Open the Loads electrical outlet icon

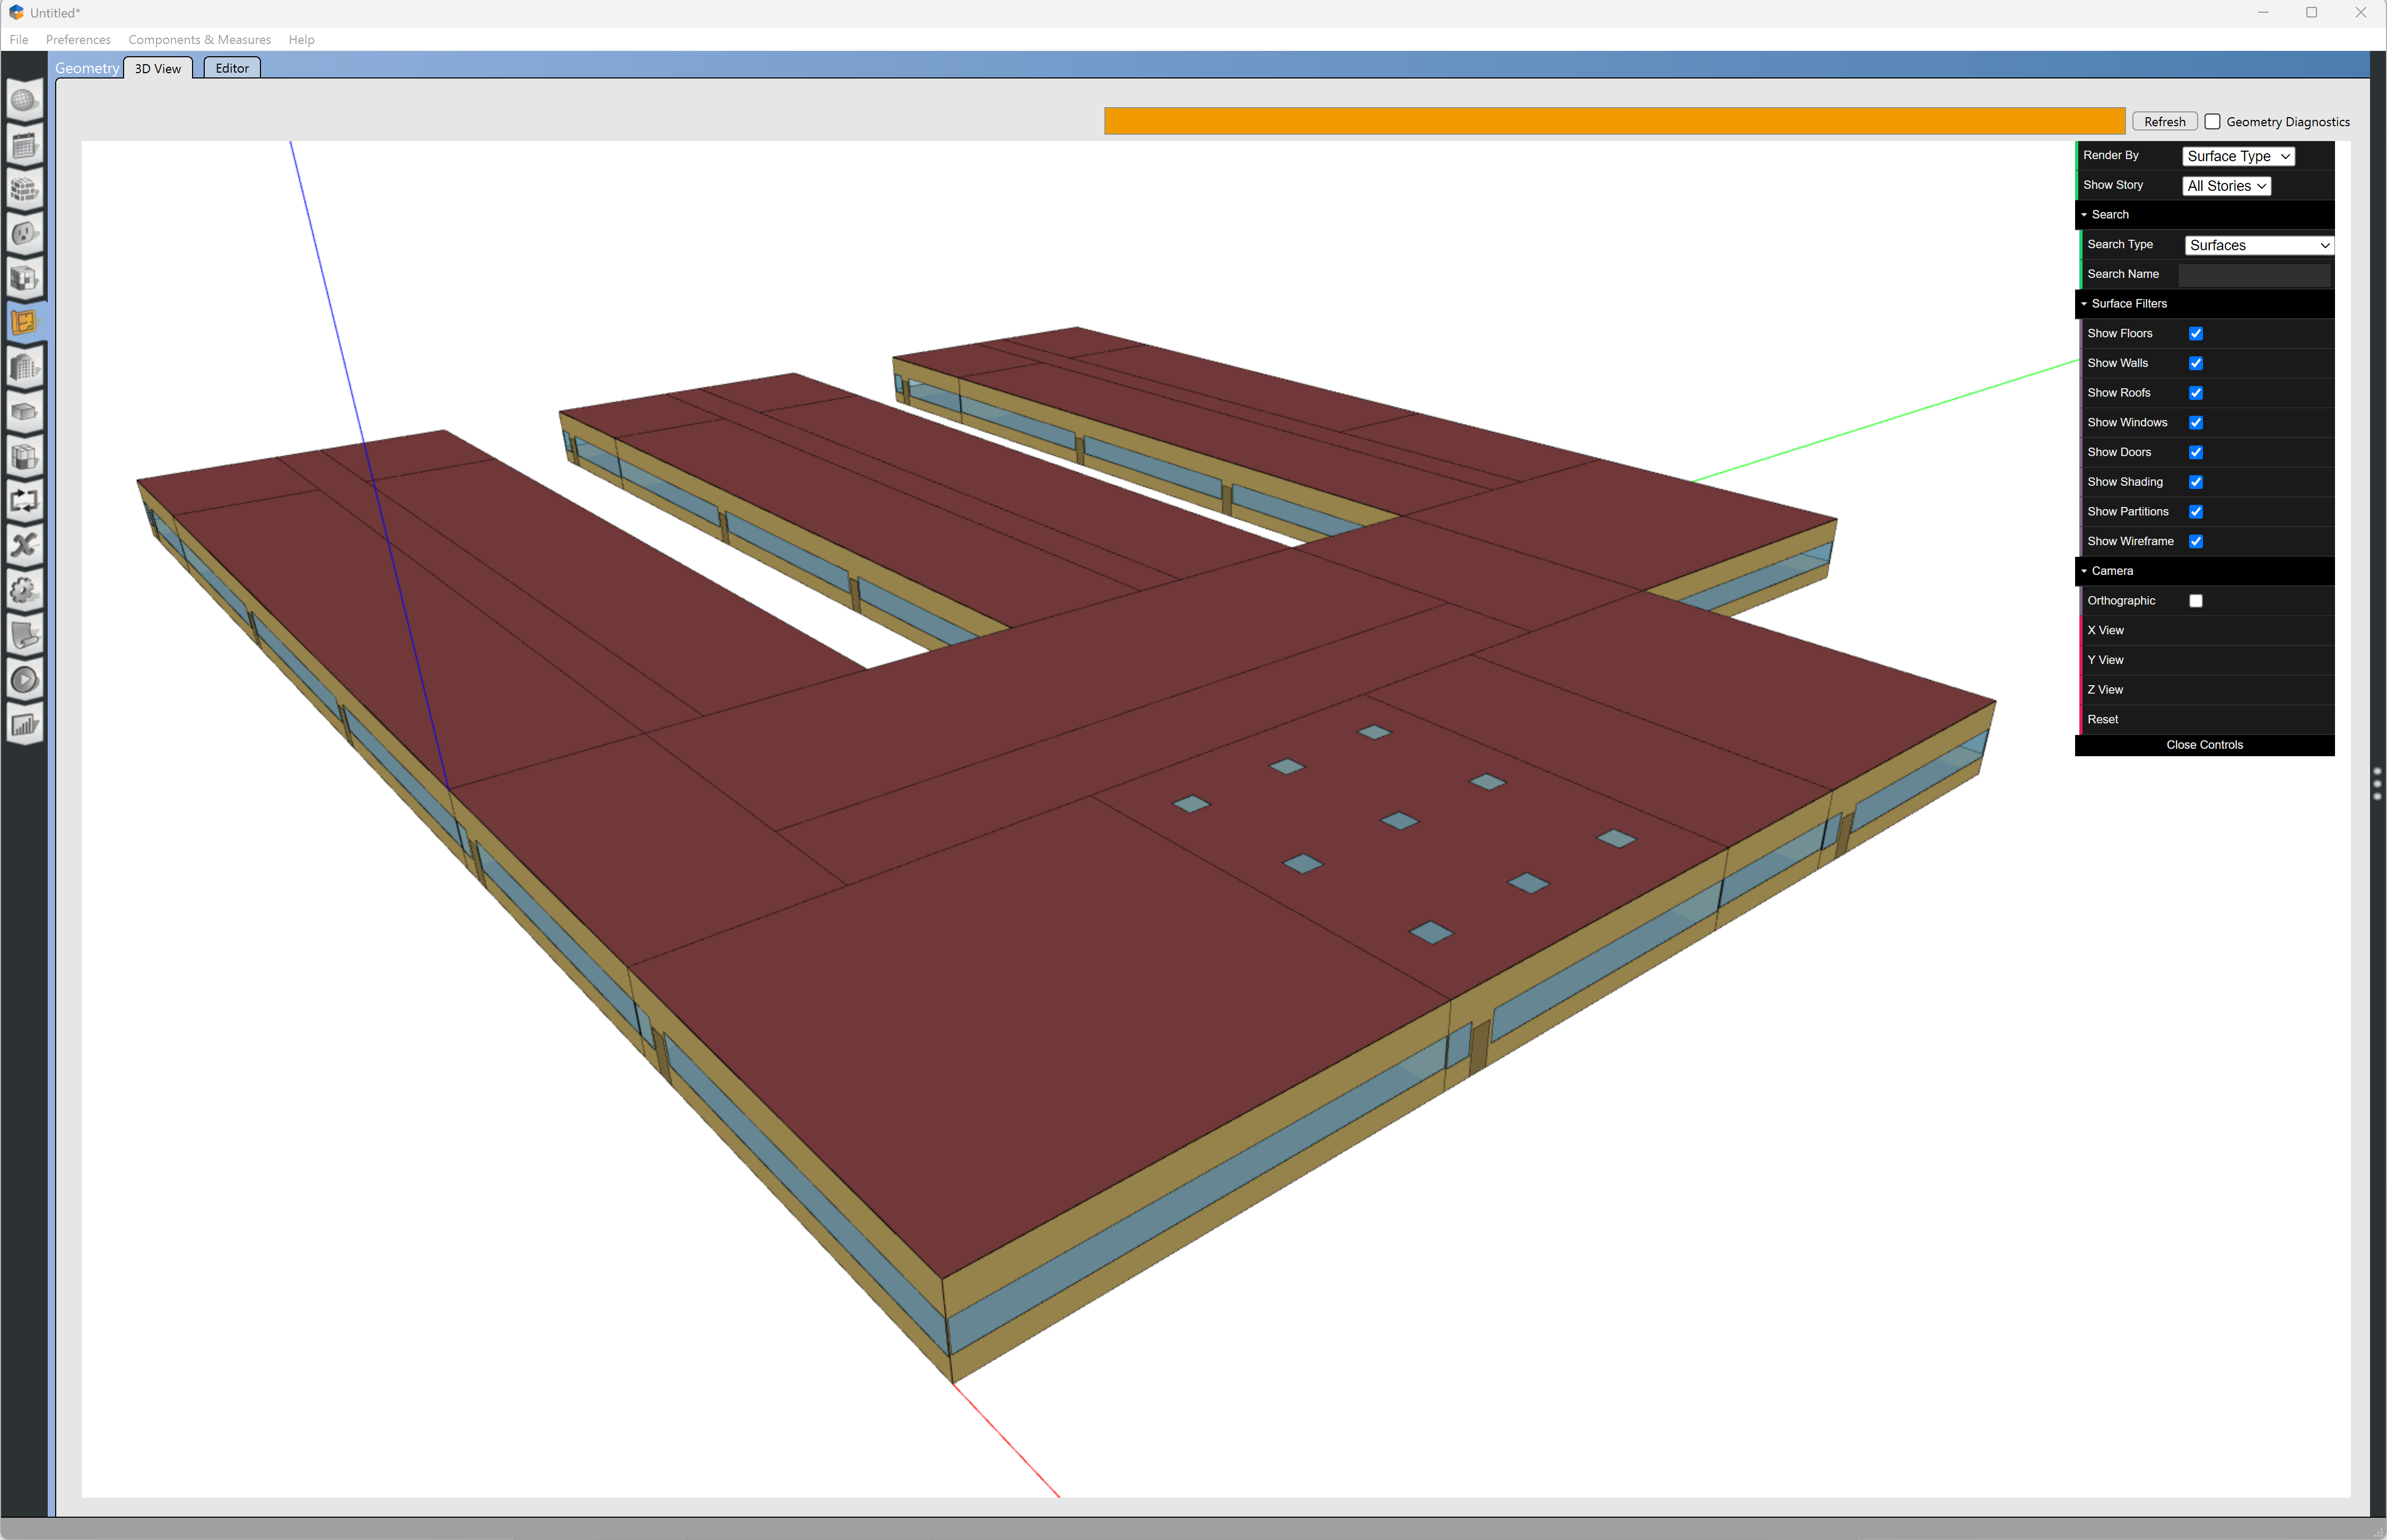pos(24,234)
